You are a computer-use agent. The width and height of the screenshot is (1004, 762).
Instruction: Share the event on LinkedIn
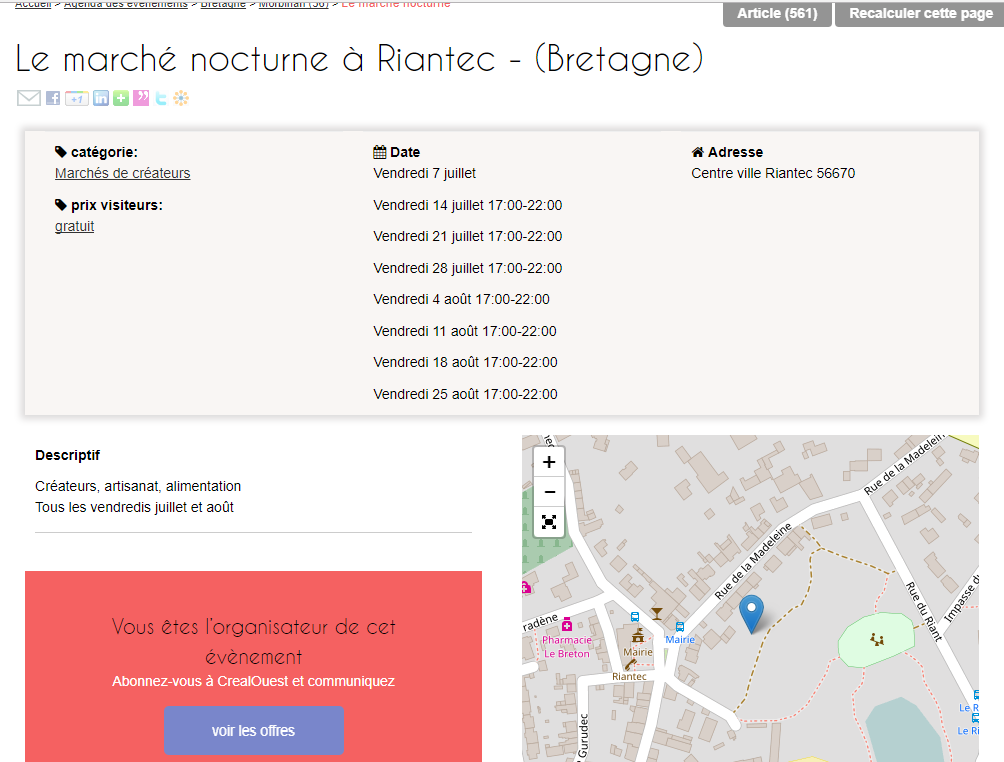tap(101, 98)
